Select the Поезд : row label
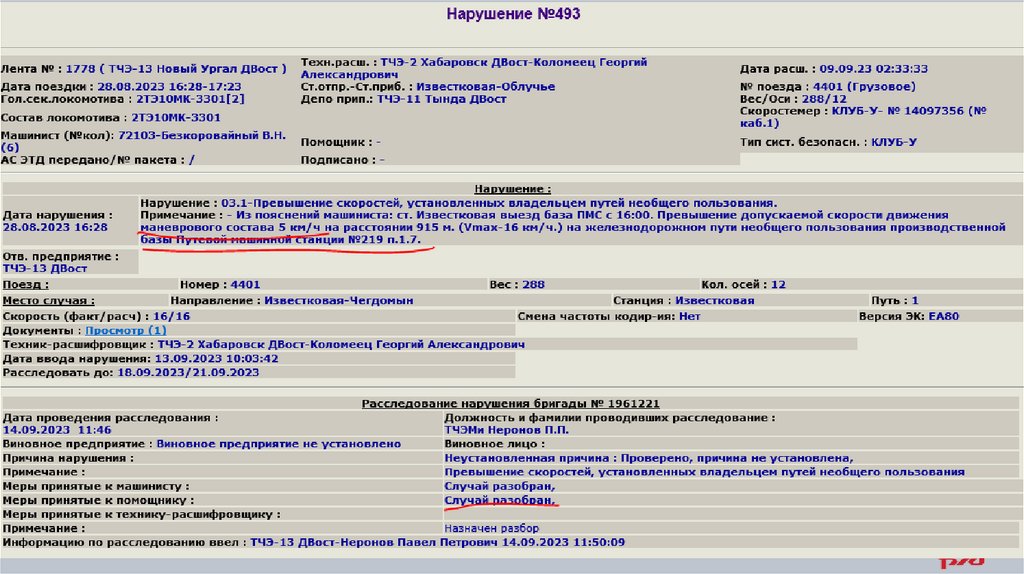 click(x=25, y=285)
